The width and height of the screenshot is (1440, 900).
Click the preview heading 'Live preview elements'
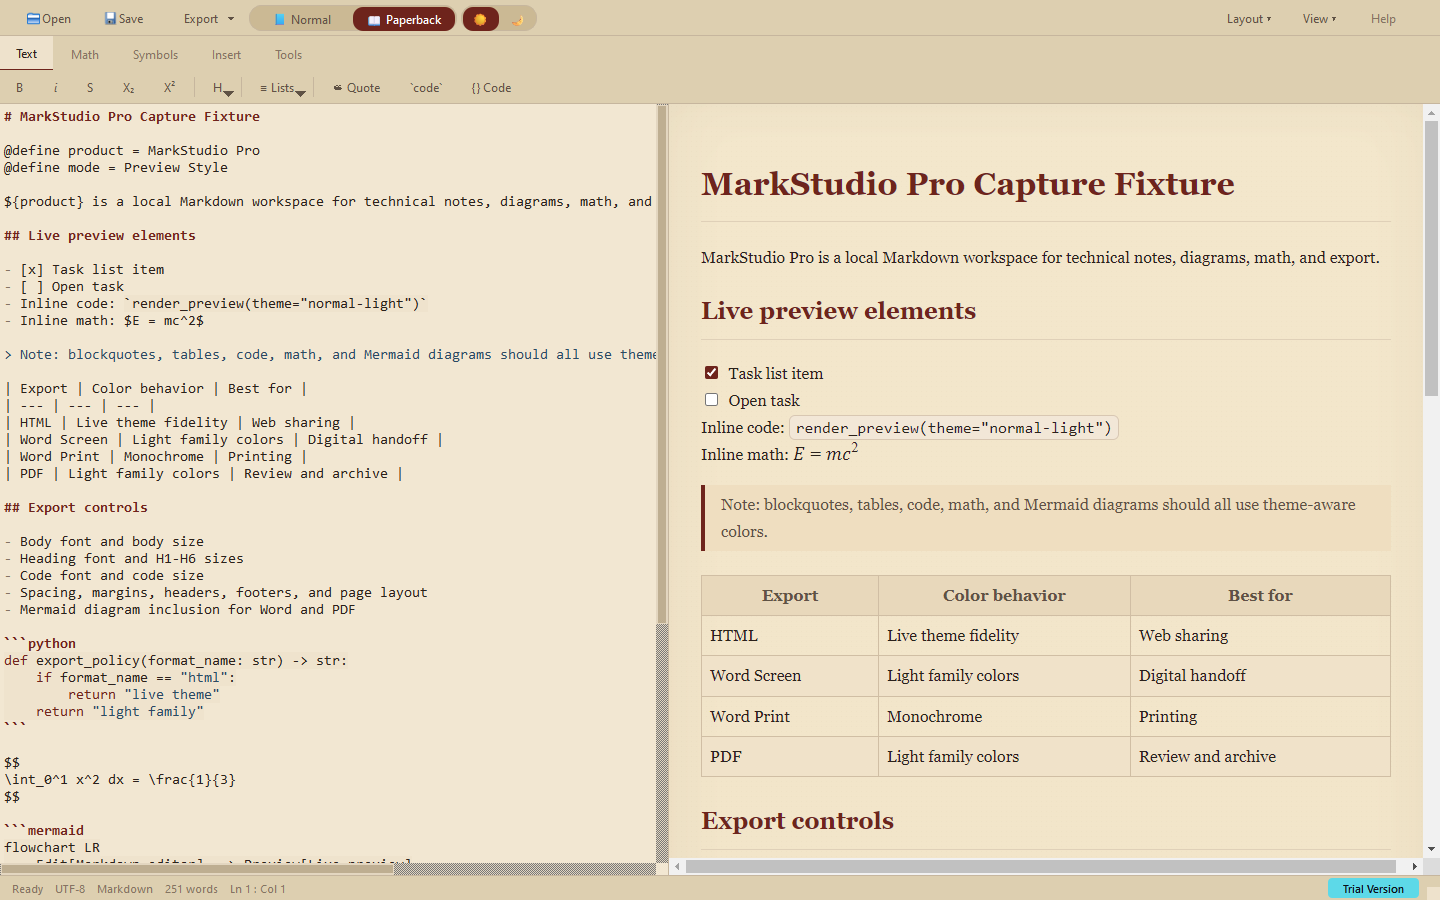838,311
